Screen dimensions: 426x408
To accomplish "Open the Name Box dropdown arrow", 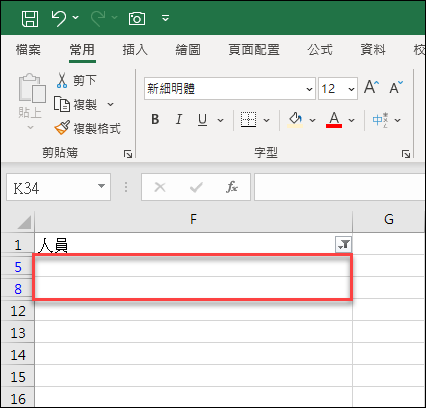I will point(102,186).
